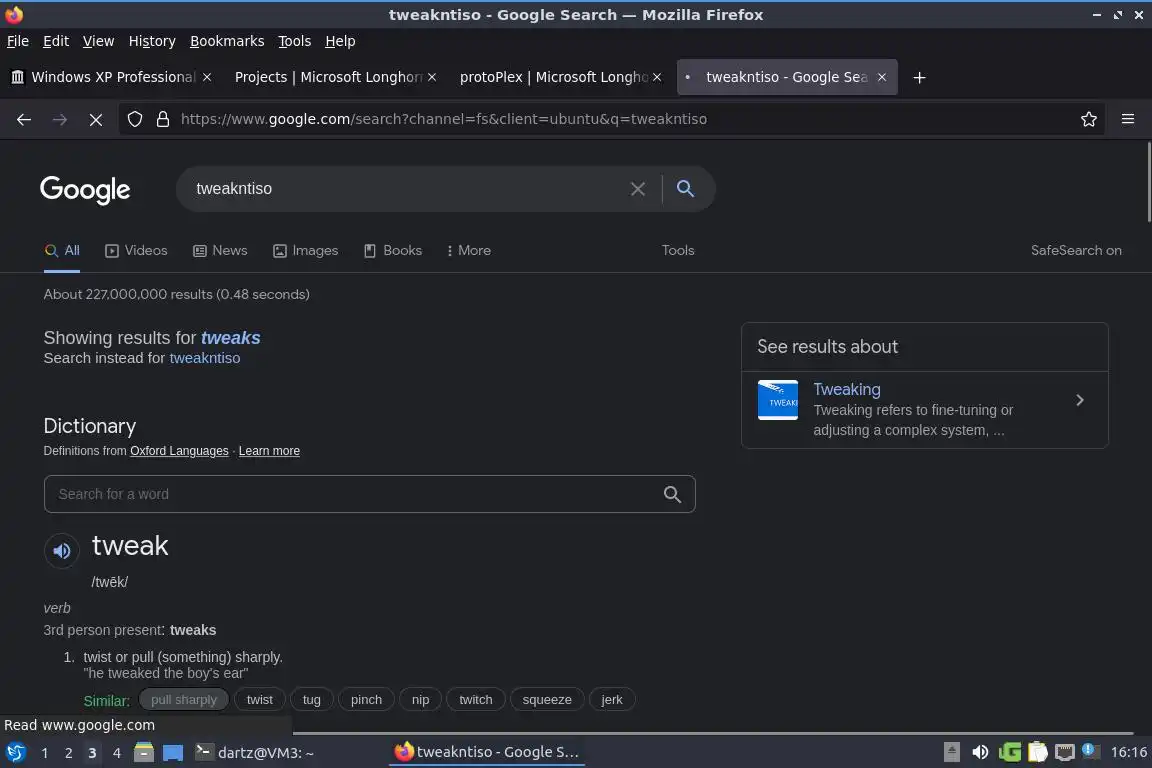Open the Bookmarks menu

[x=227, y=41]
